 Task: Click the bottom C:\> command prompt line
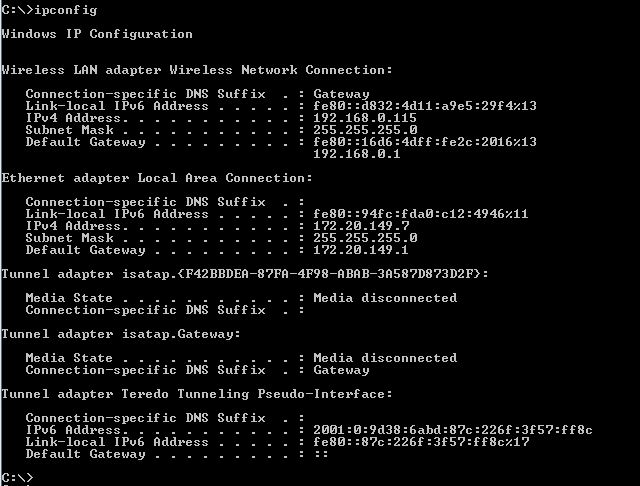[x=17, y=477]
